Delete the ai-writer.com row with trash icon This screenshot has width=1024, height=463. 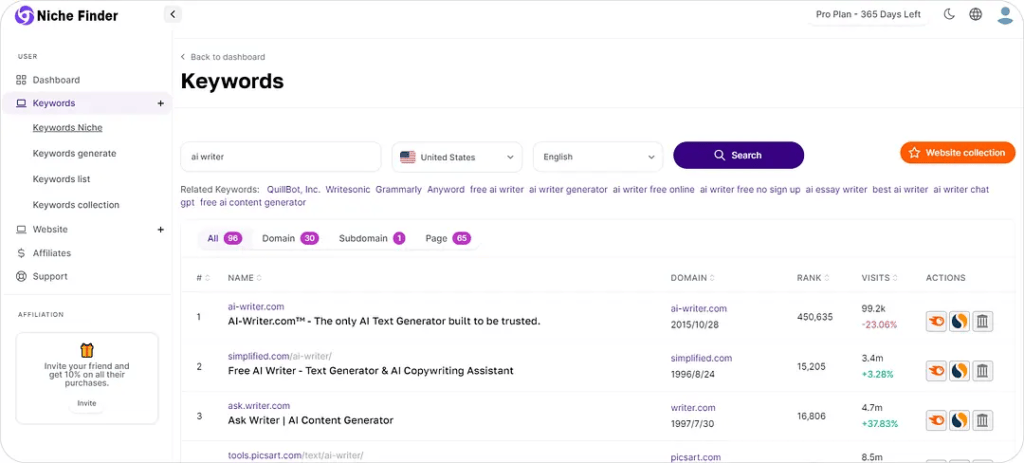983,321
